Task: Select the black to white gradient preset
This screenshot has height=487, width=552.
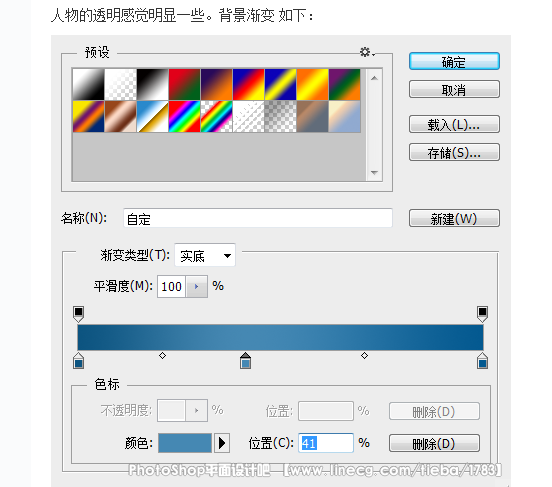Action: click(x=152, y=85)
